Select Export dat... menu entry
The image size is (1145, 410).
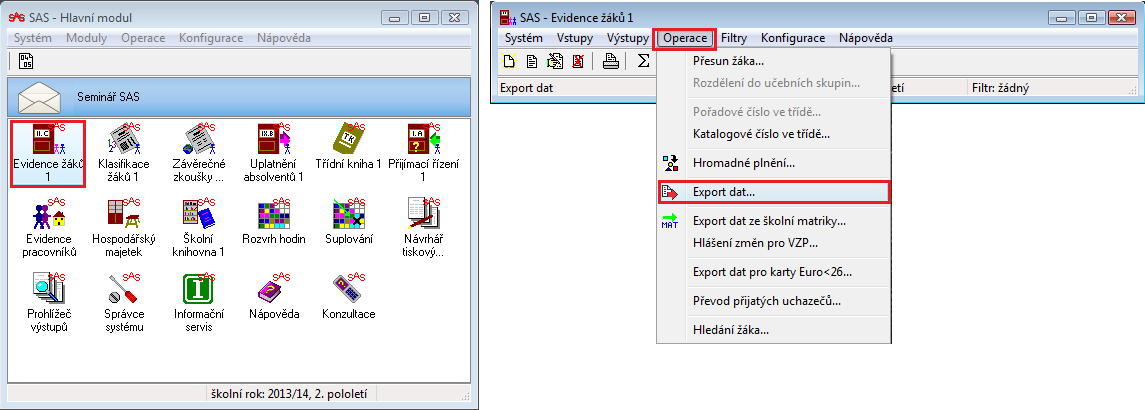point(774,192)
